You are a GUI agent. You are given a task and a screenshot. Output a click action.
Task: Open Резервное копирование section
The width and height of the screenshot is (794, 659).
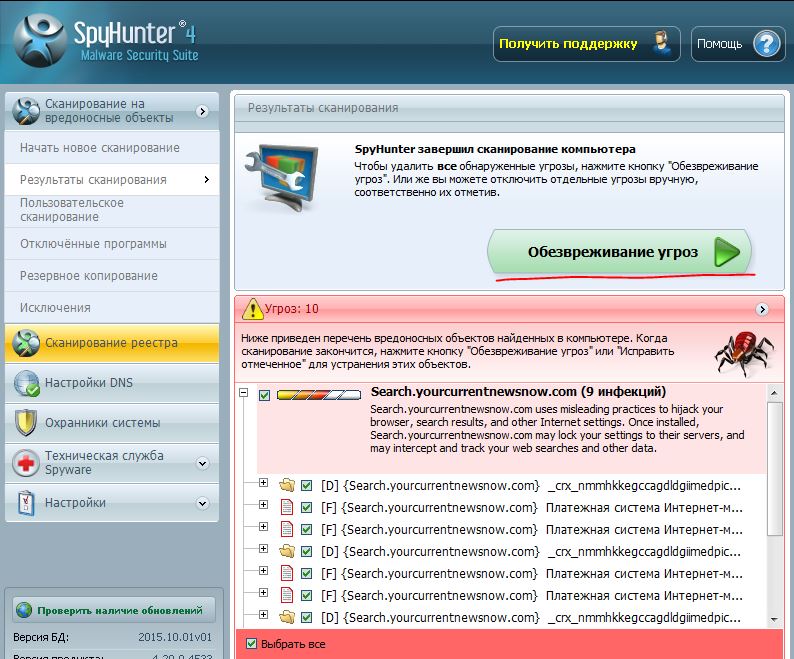[112, 276]
